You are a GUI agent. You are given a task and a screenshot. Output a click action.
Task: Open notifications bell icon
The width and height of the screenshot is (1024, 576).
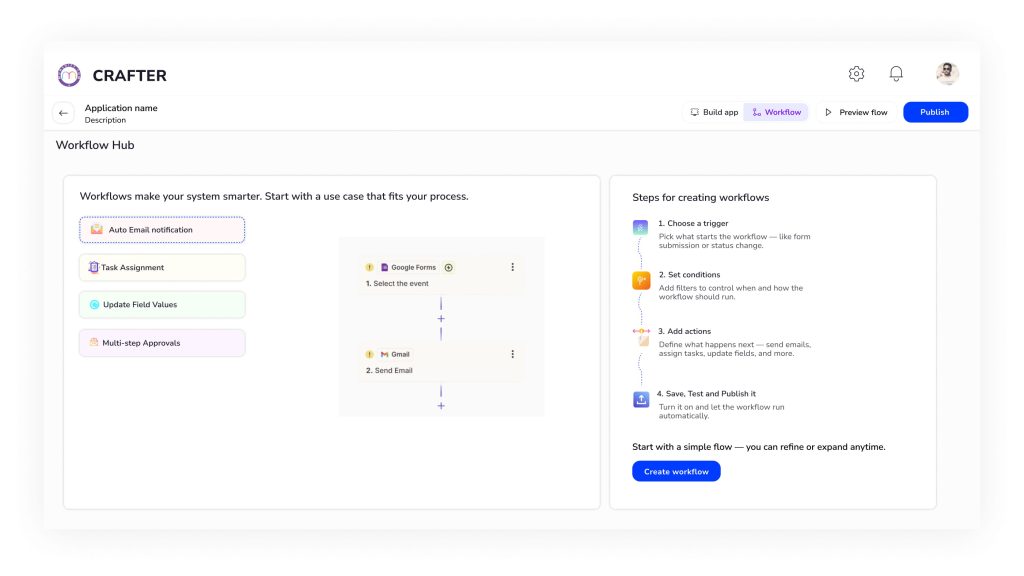click(x=896, y=74)
